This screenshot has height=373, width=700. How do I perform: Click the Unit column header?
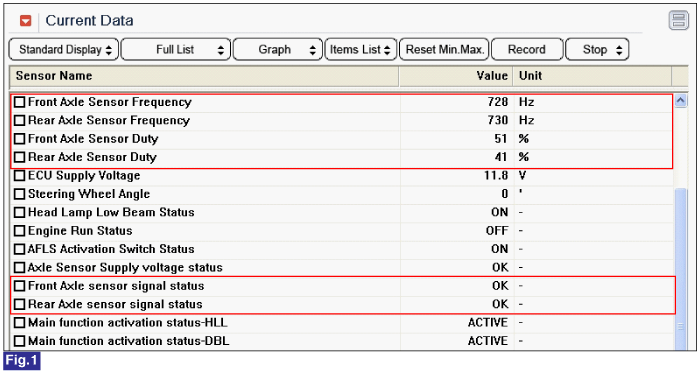592,76
